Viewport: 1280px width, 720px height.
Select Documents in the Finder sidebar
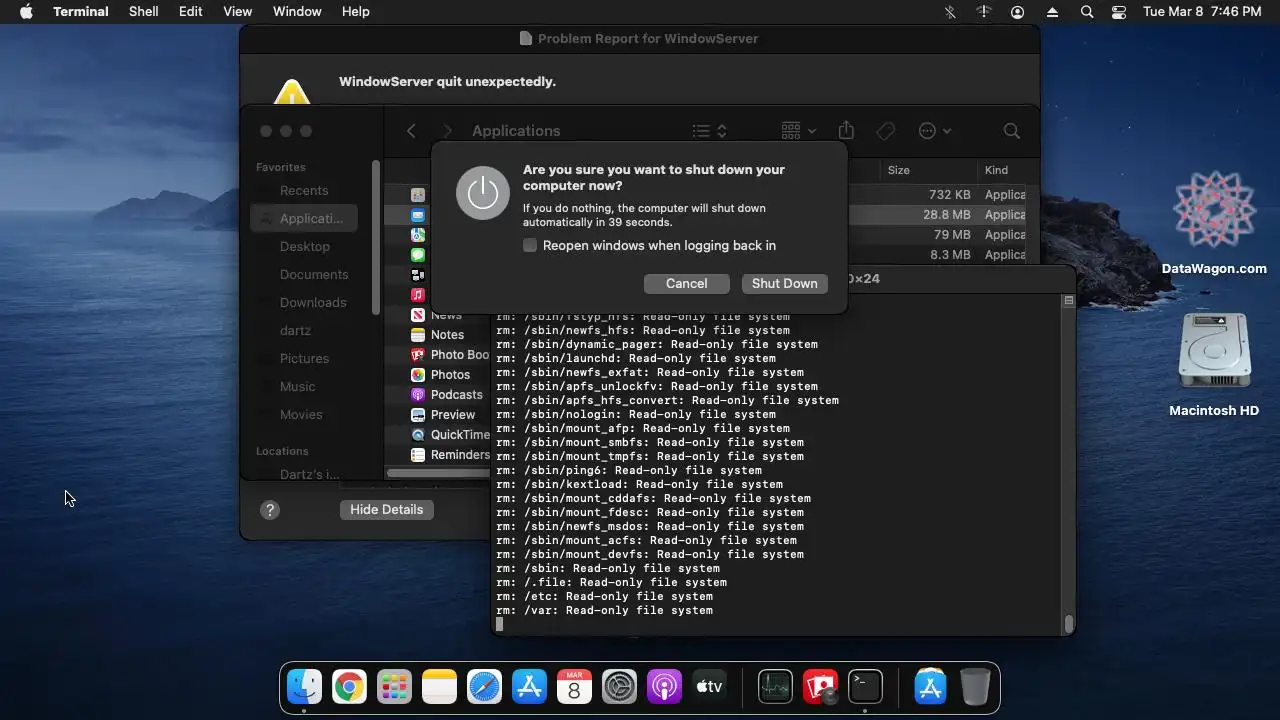[312, 274]
